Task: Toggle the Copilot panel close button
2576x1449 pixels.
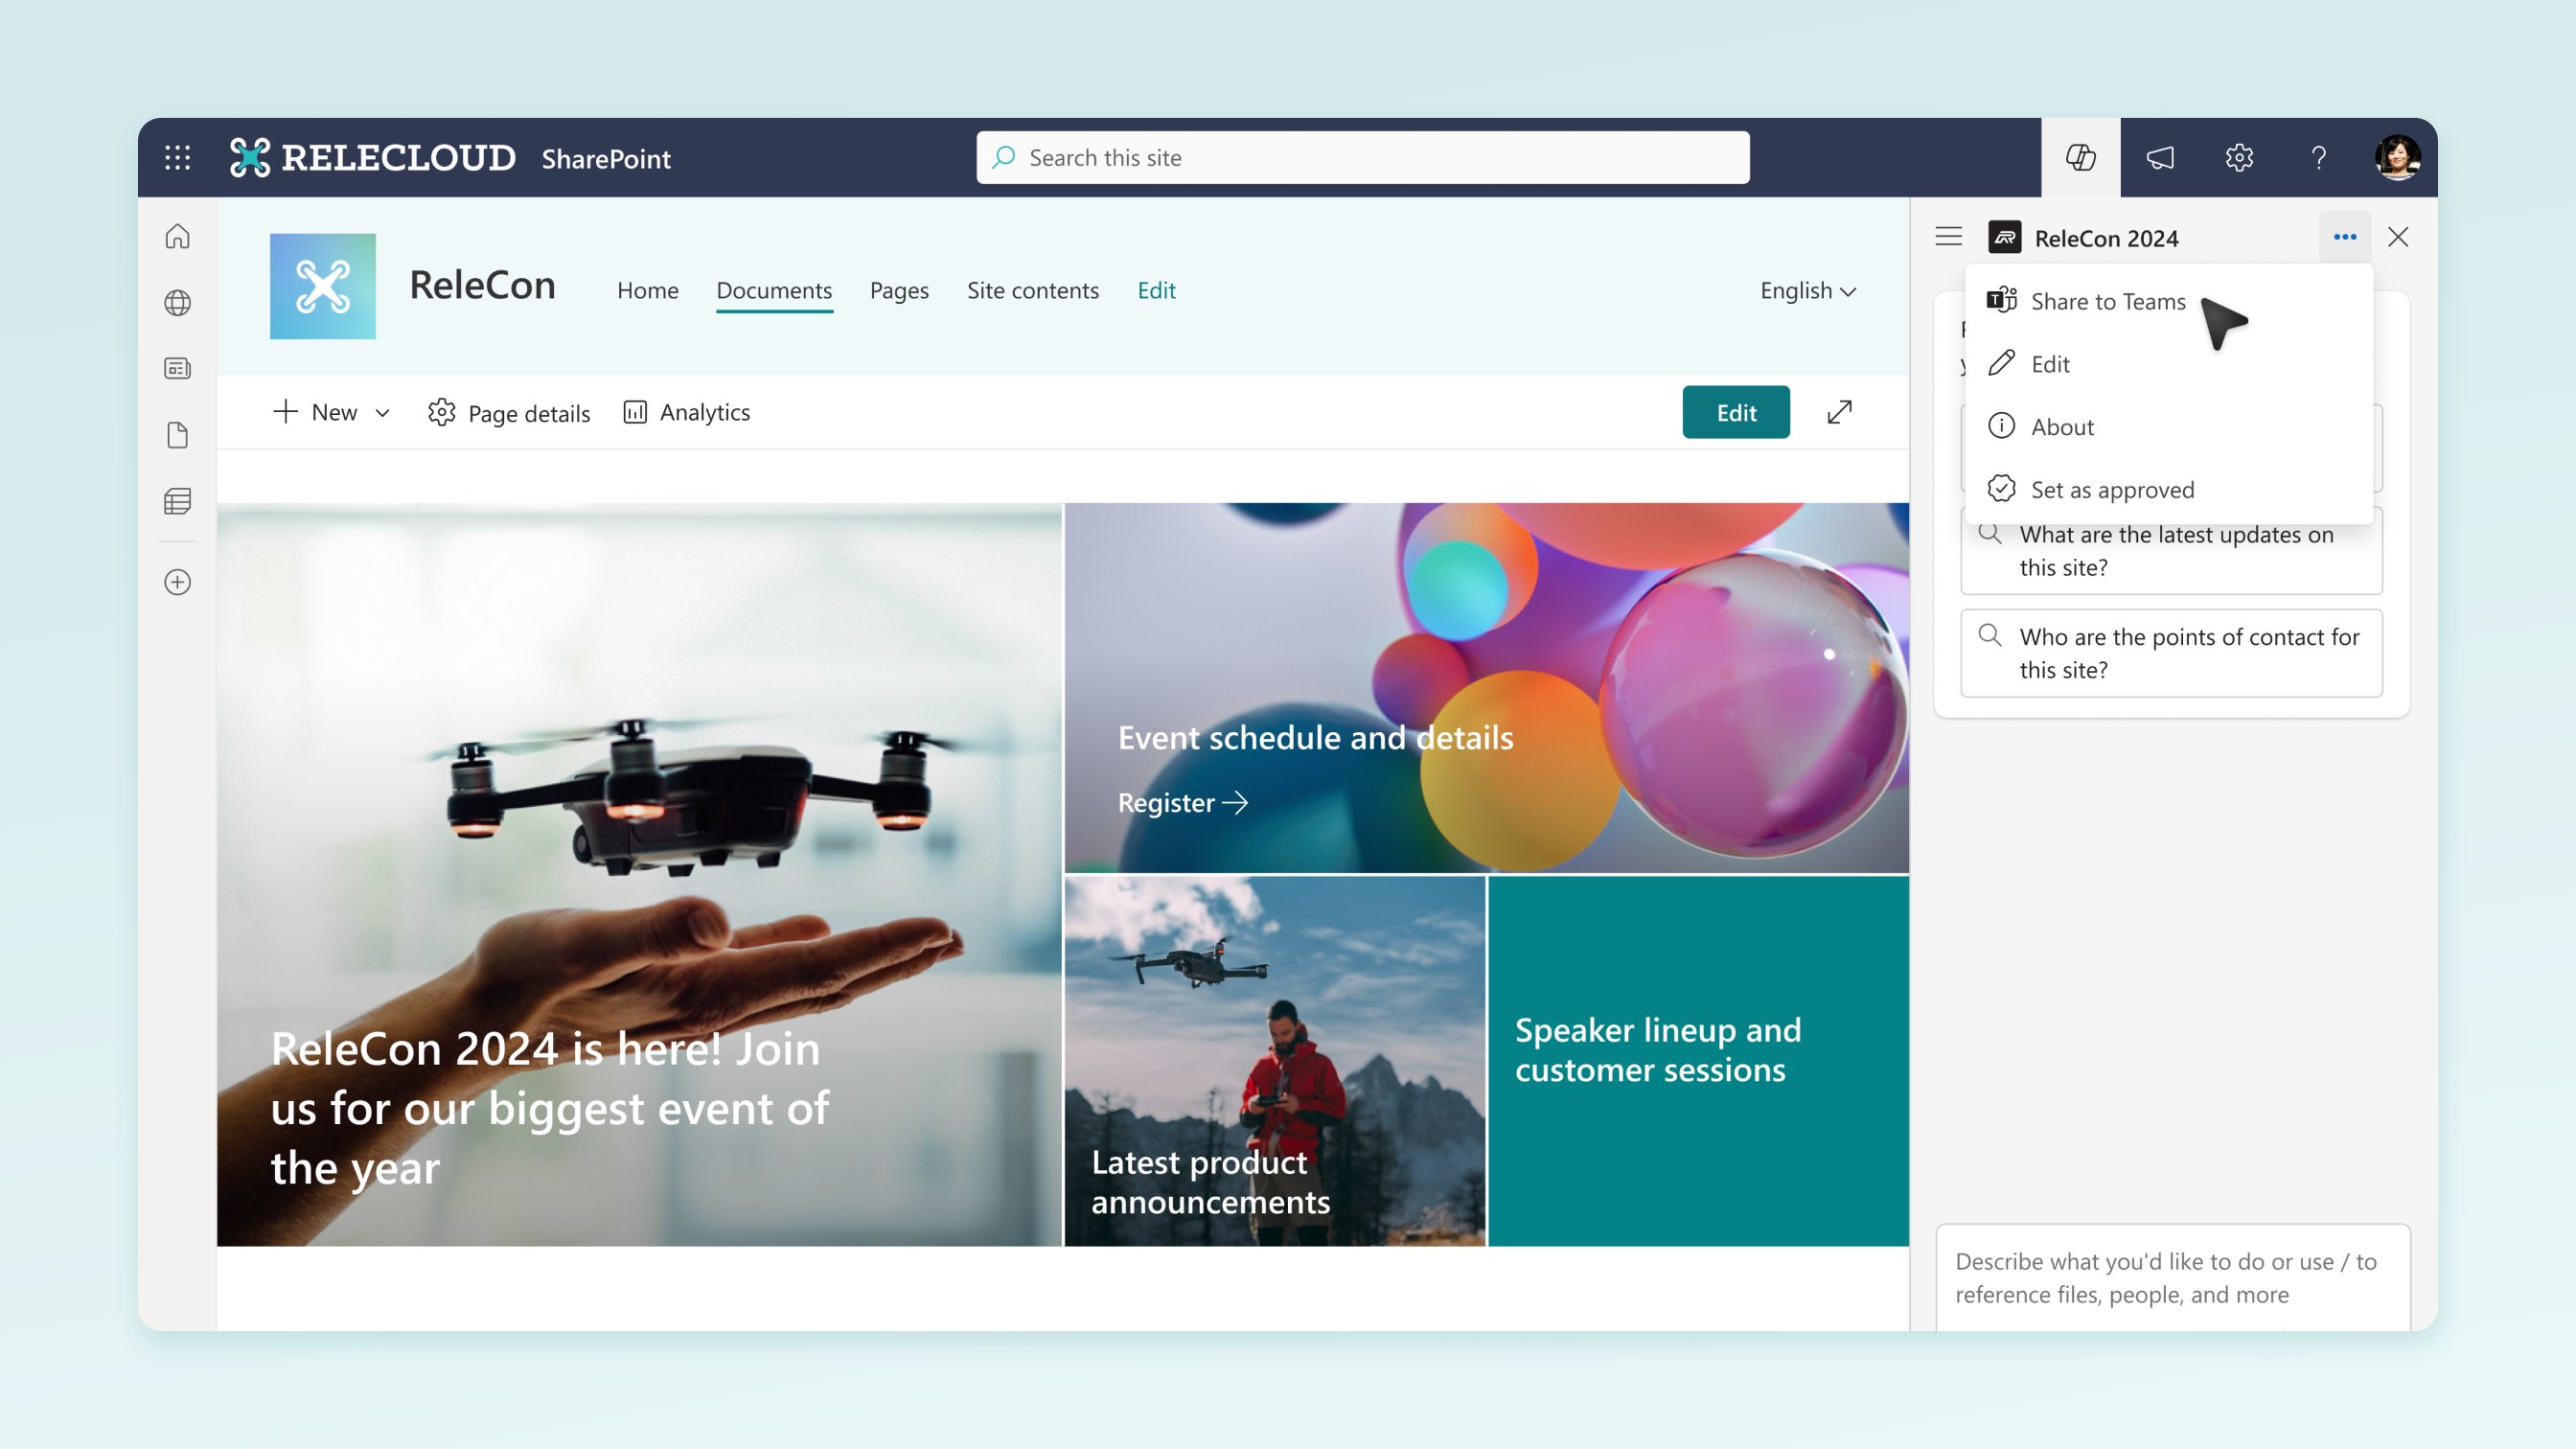Action: click(x=2399, y=237)
